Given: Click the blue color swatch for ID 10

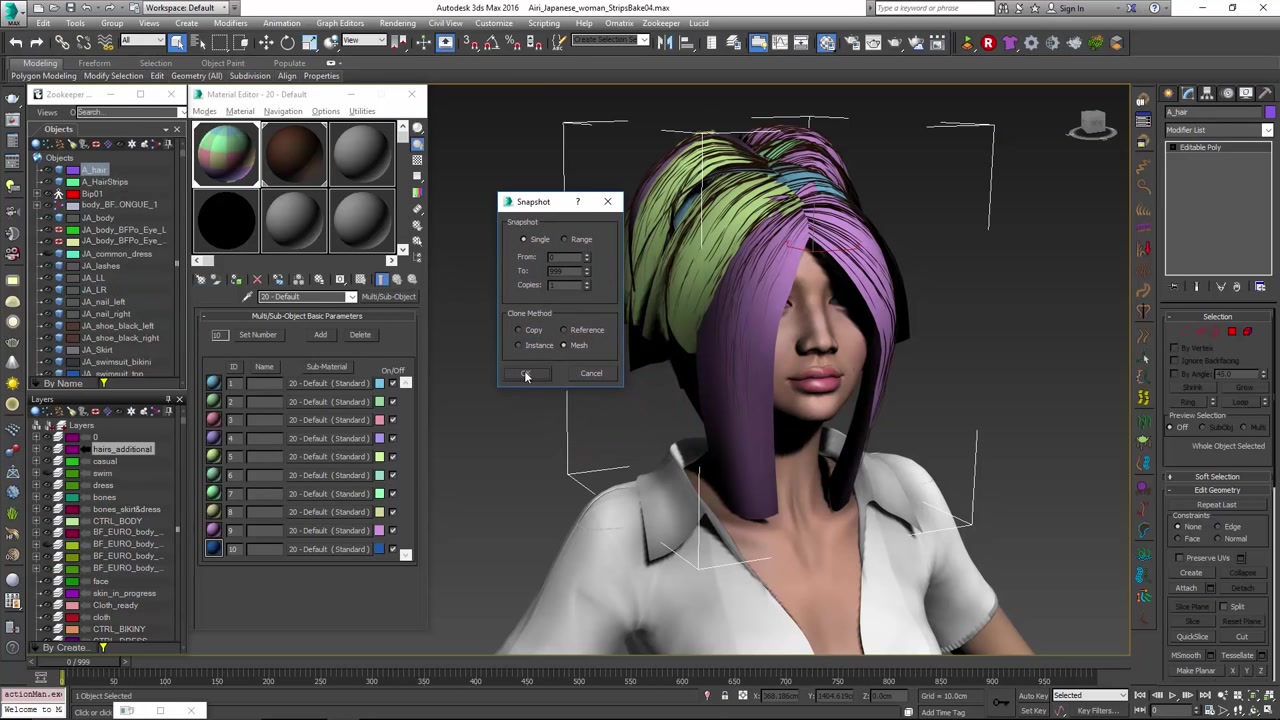Looking at the screenshot, I should (380, 549).
